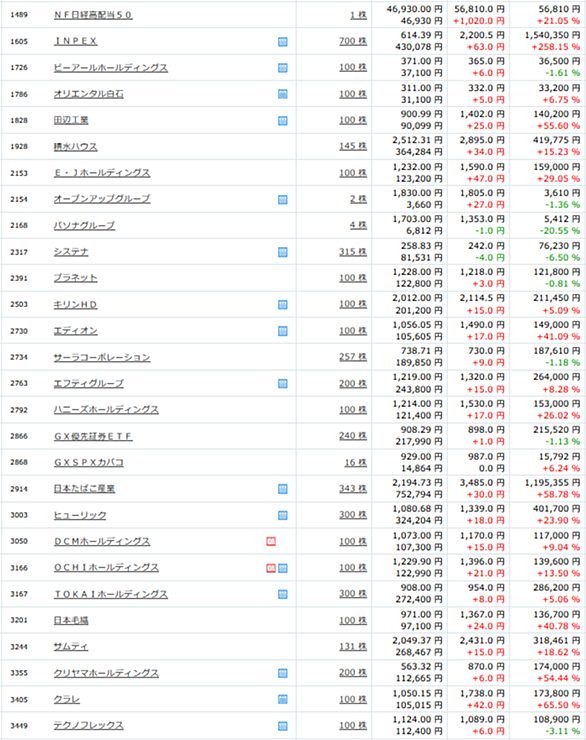Click the 700 株 quantity link for INPEX
Image resolution: width=586 pixels, height=740 pixels.
coord(353,41)
